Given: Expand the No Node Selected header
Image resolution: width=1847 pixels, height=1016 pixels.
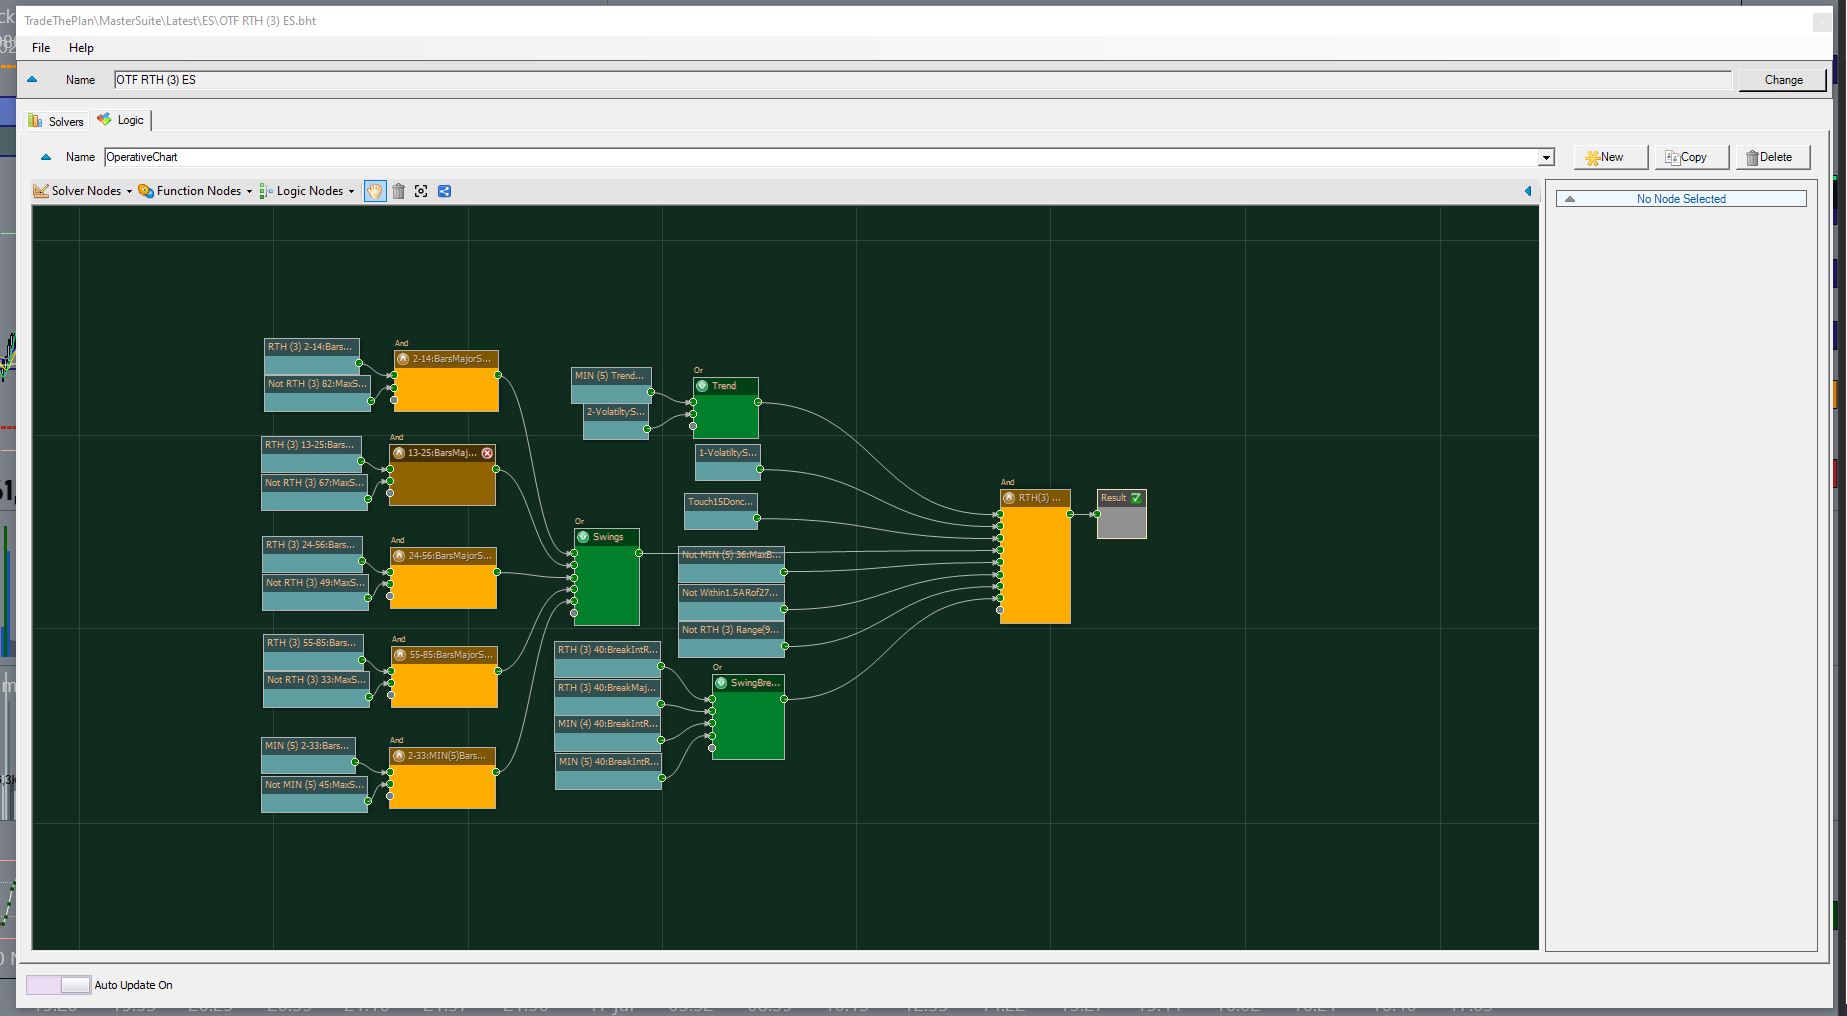Looking at the screenshot, I should pyautogui.click(x=1681, y=199).
